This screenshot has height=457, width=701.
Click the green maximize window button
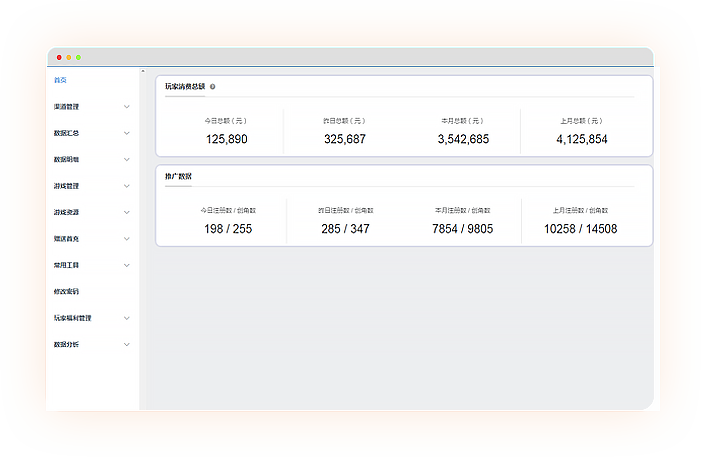point(78,57)
